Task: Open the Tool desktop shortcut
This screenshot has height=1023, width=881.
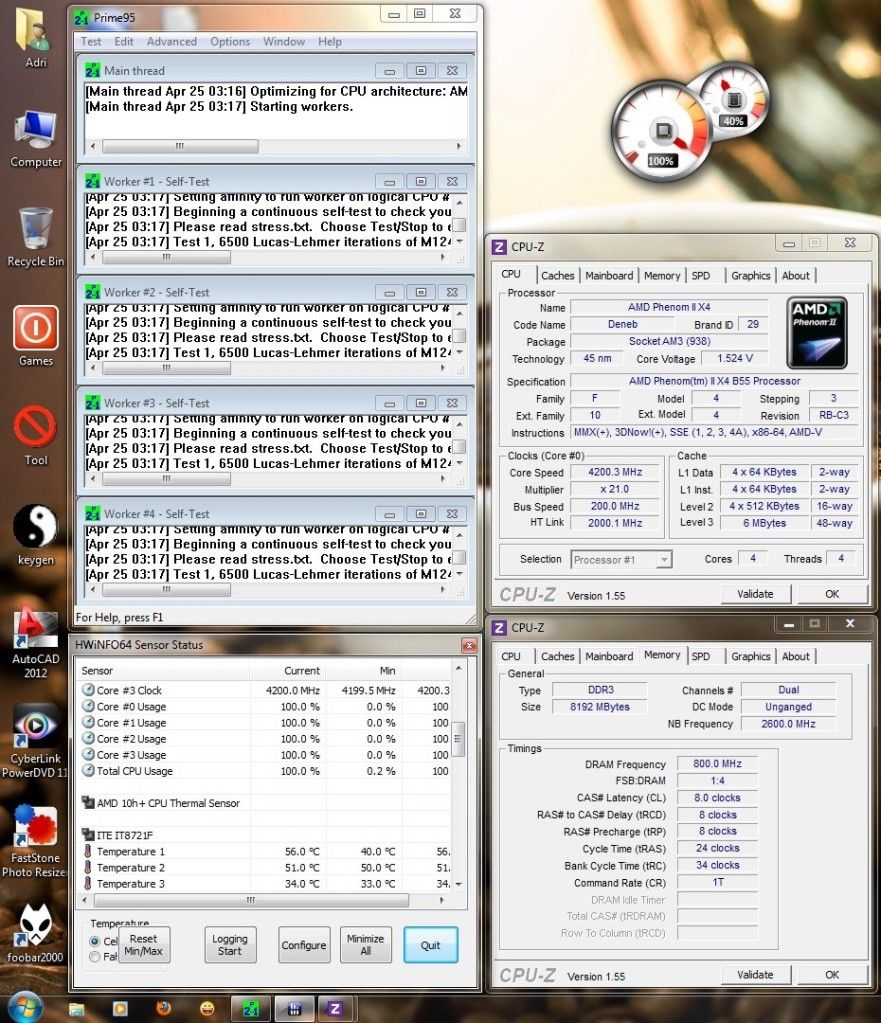Action: 35,436
